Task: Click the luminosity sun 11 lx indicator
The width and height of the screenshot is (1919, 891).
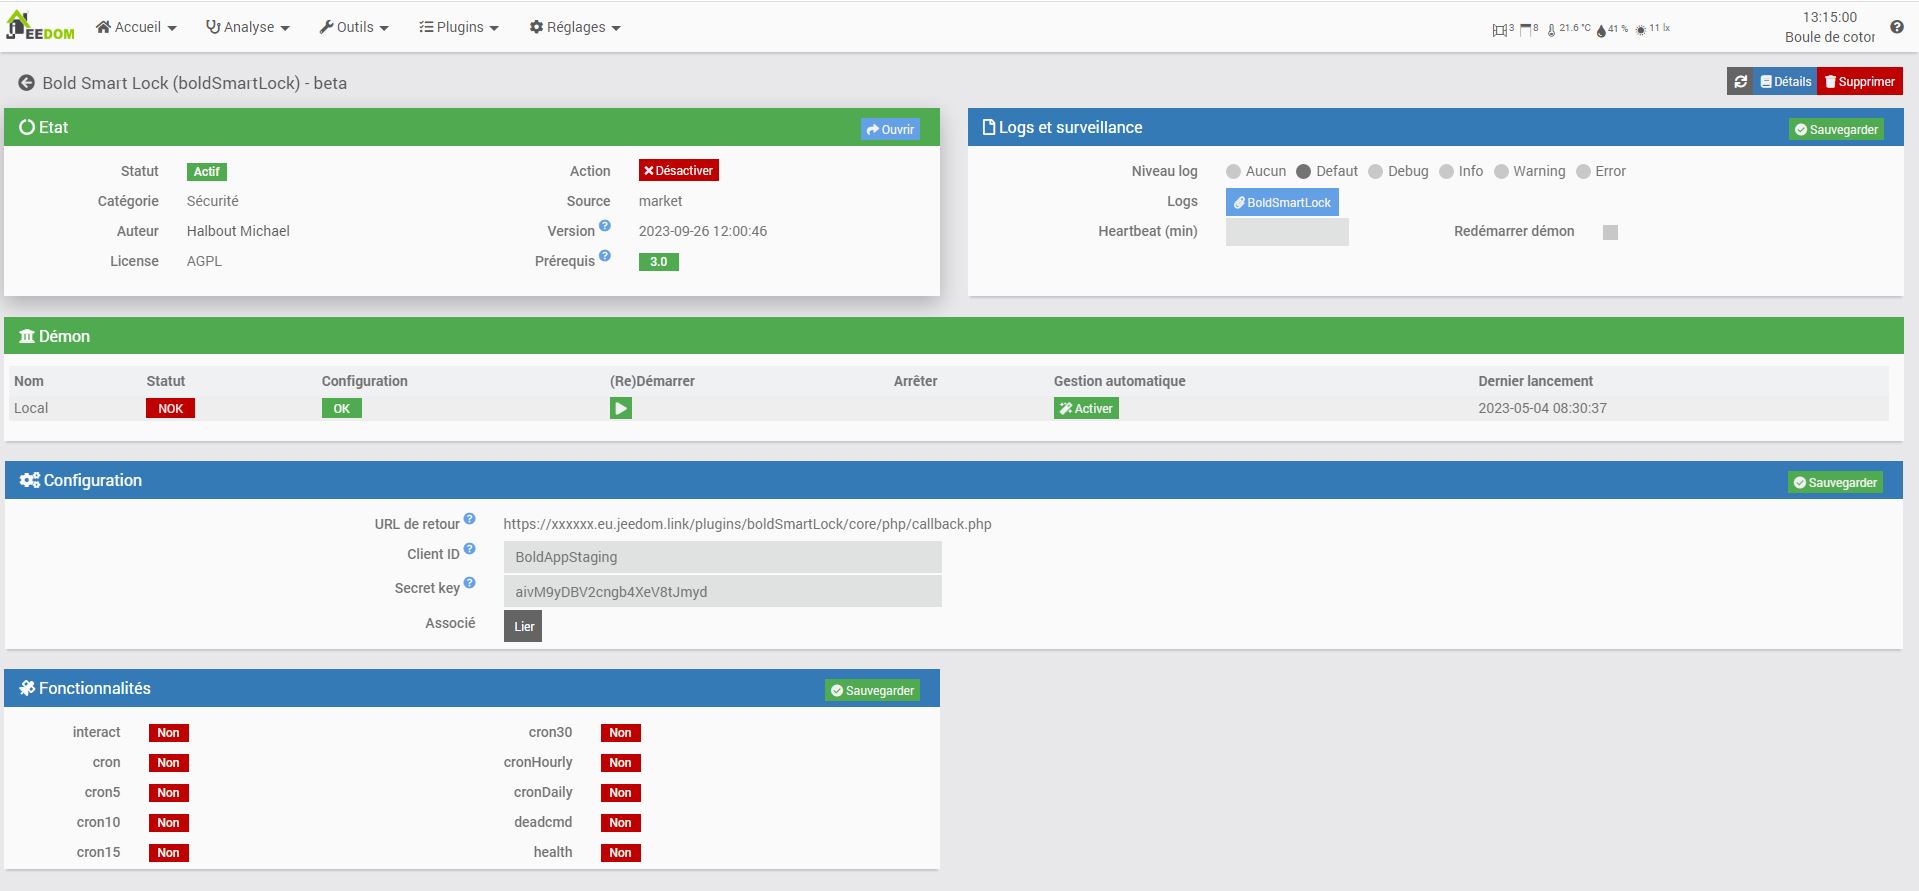Action: pos(1653,30)
